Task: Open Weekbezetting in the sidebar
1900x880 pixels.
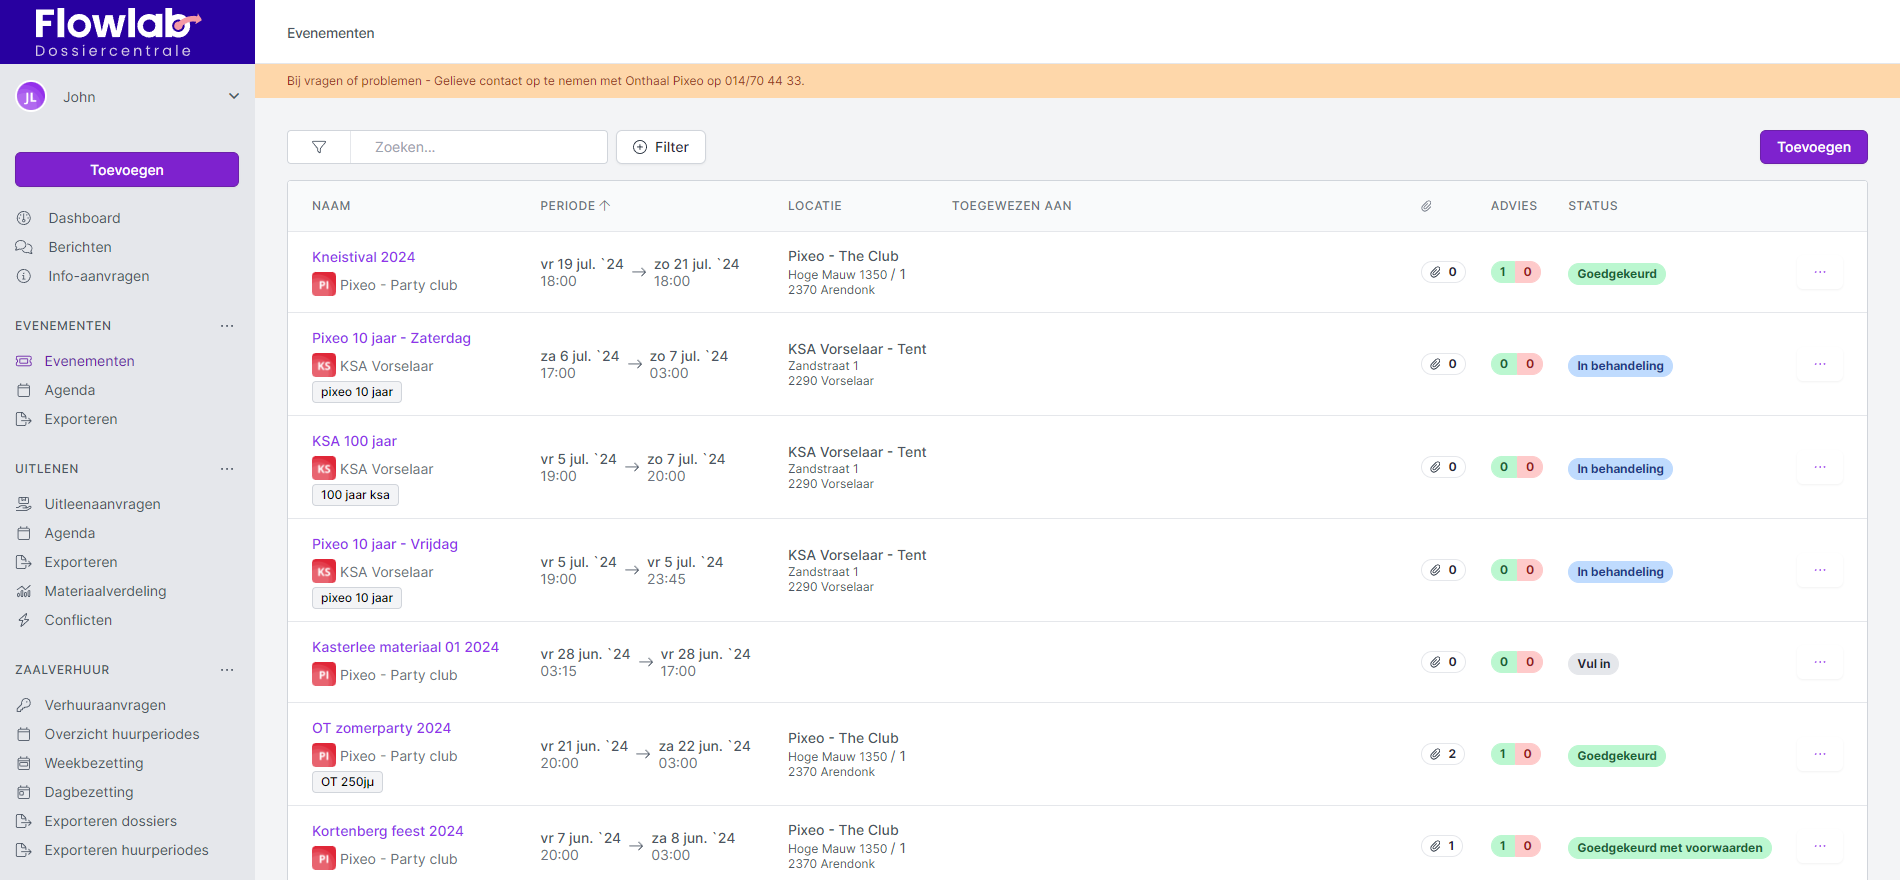Action: (x=94, y=763)
